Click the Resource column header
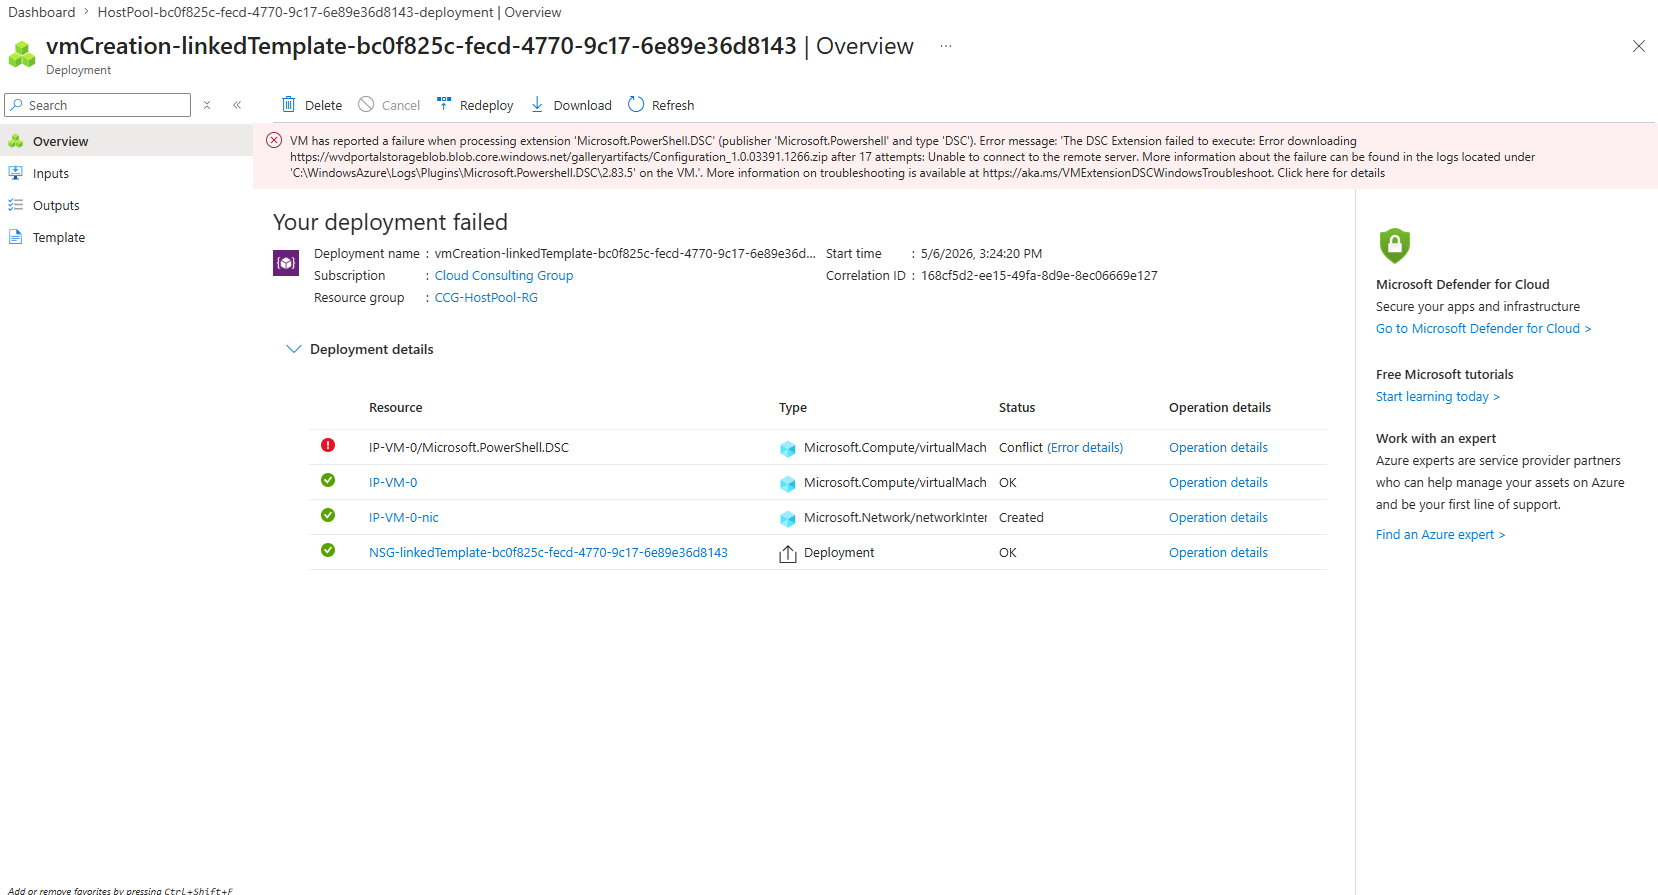This screenshot has height=895, width=1658. click(396, 408)
